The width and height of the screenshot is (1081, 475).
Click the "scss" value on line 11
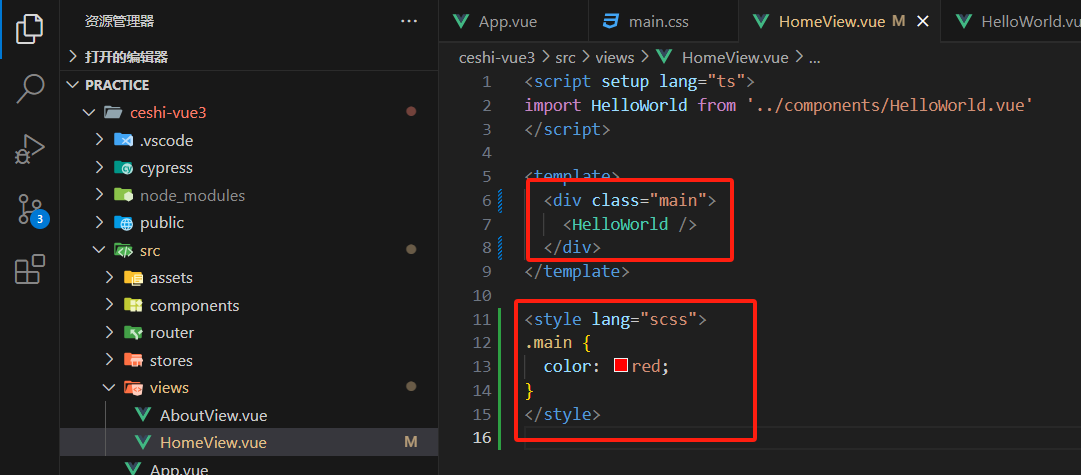point(668,319)
